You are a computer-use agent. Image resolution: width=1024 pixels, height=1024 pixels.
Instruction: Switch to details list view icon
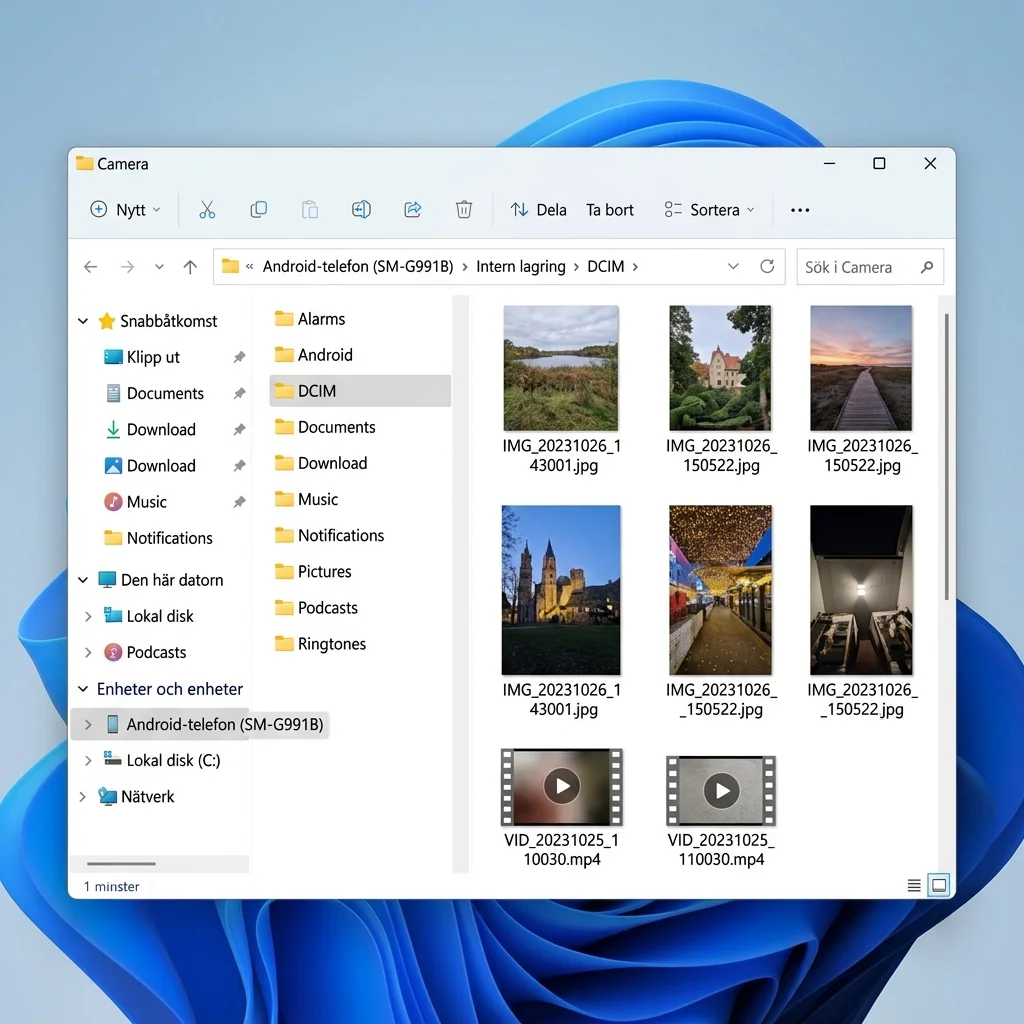pyautogui.click(x=914, y=885)
